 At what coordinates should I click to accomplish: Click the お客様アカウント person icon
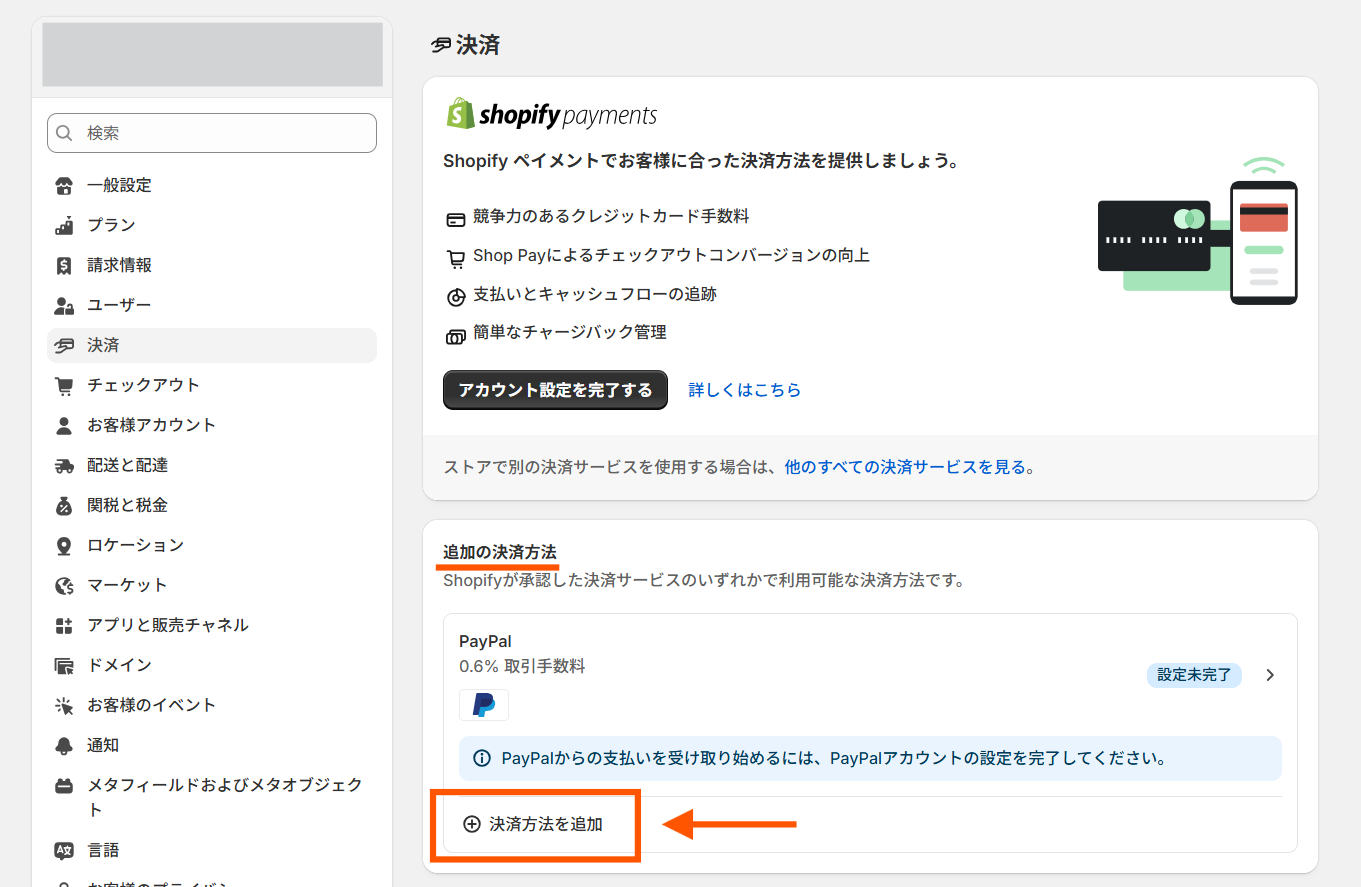pos(64,425)
